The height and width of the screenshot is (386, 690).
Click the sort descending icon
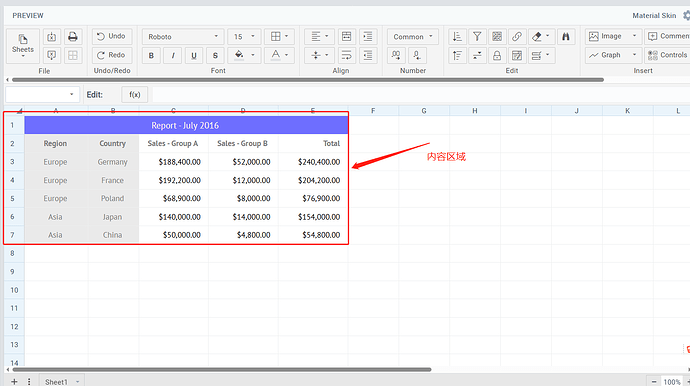coord(457,55)
